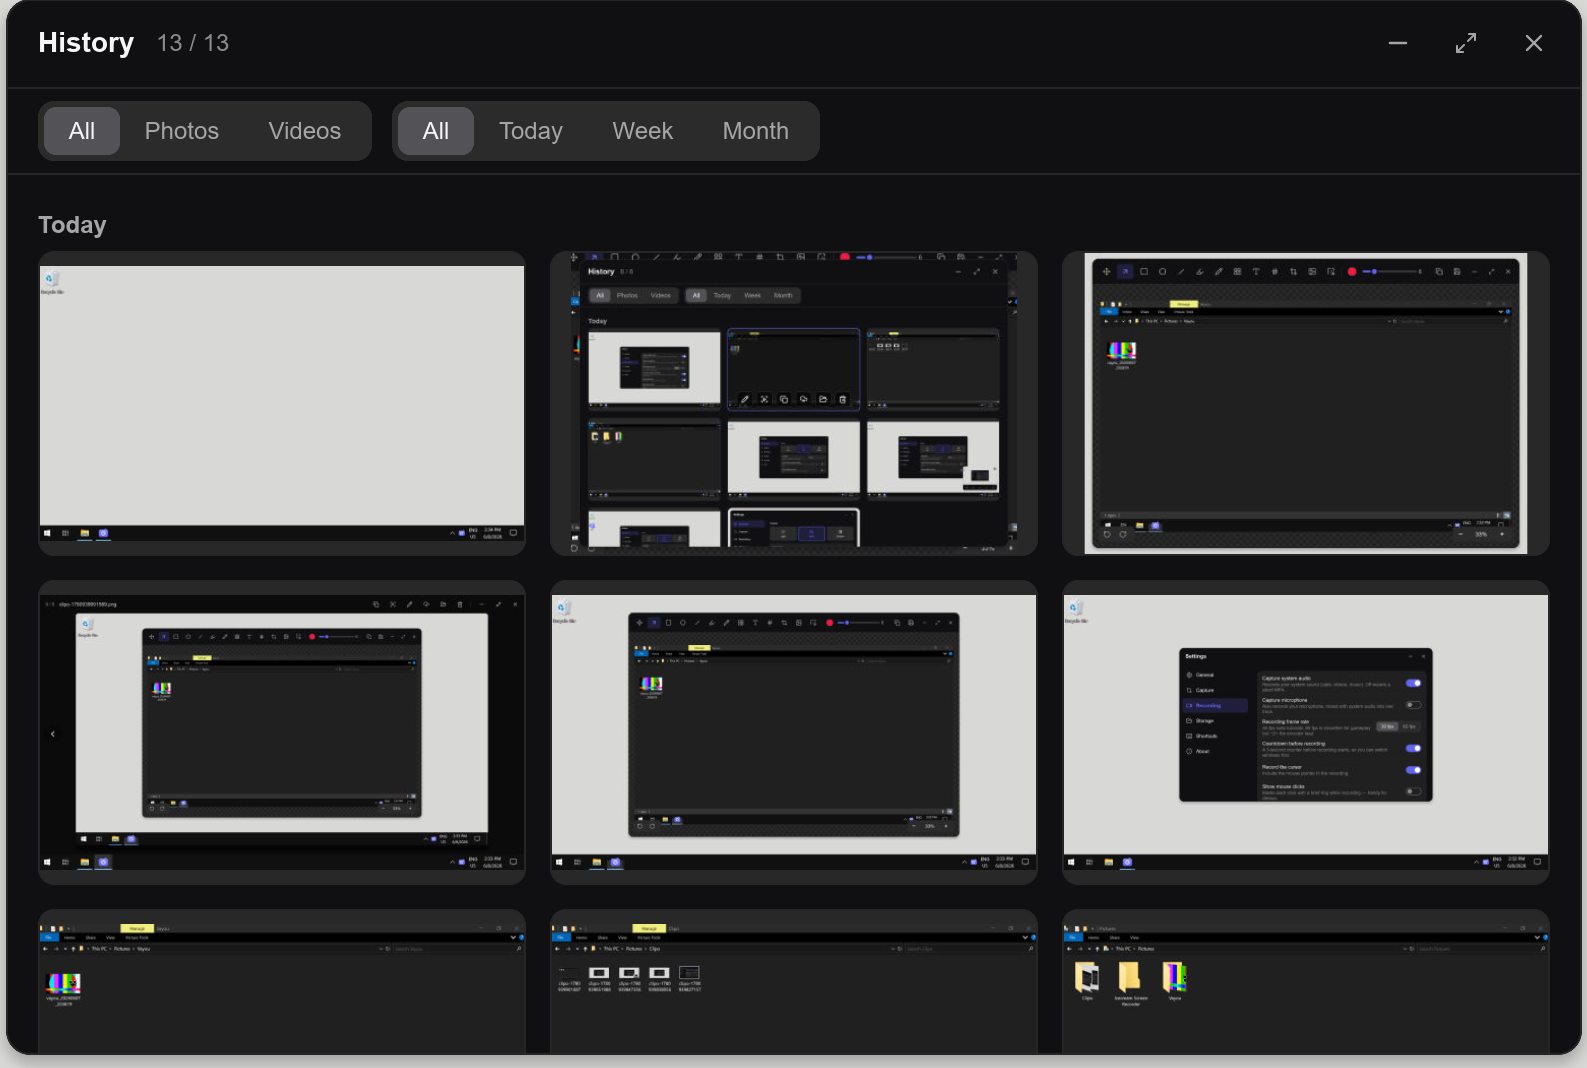Open the thumbnail showing the History window
This screenshot has height=1068, width=1587.
(794, 403)
